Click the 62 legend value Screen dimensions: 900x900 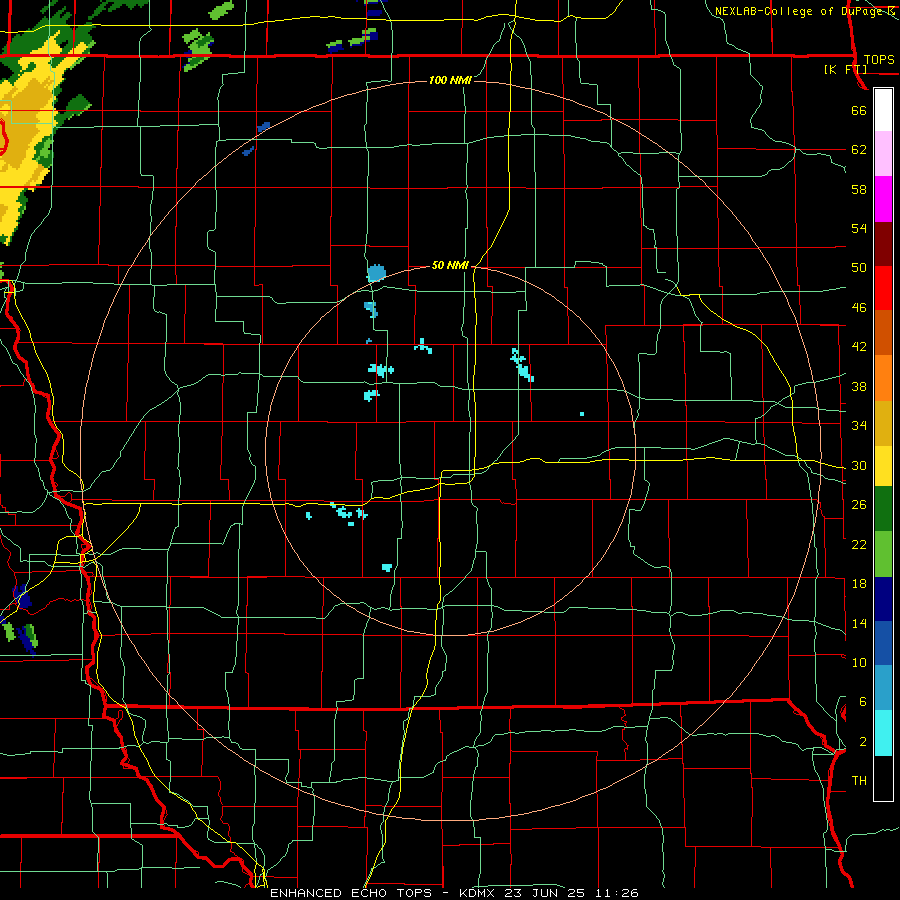[x=859, y=150]
